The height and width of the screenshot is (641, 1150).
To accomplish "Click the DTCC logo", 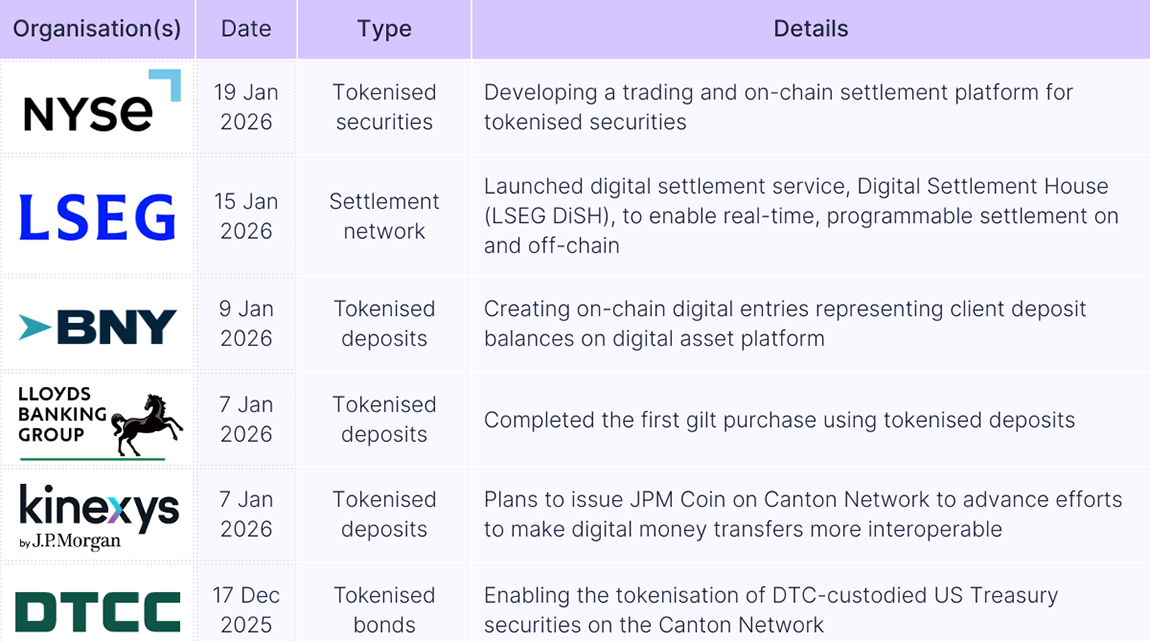I will (x=98, y=612).
